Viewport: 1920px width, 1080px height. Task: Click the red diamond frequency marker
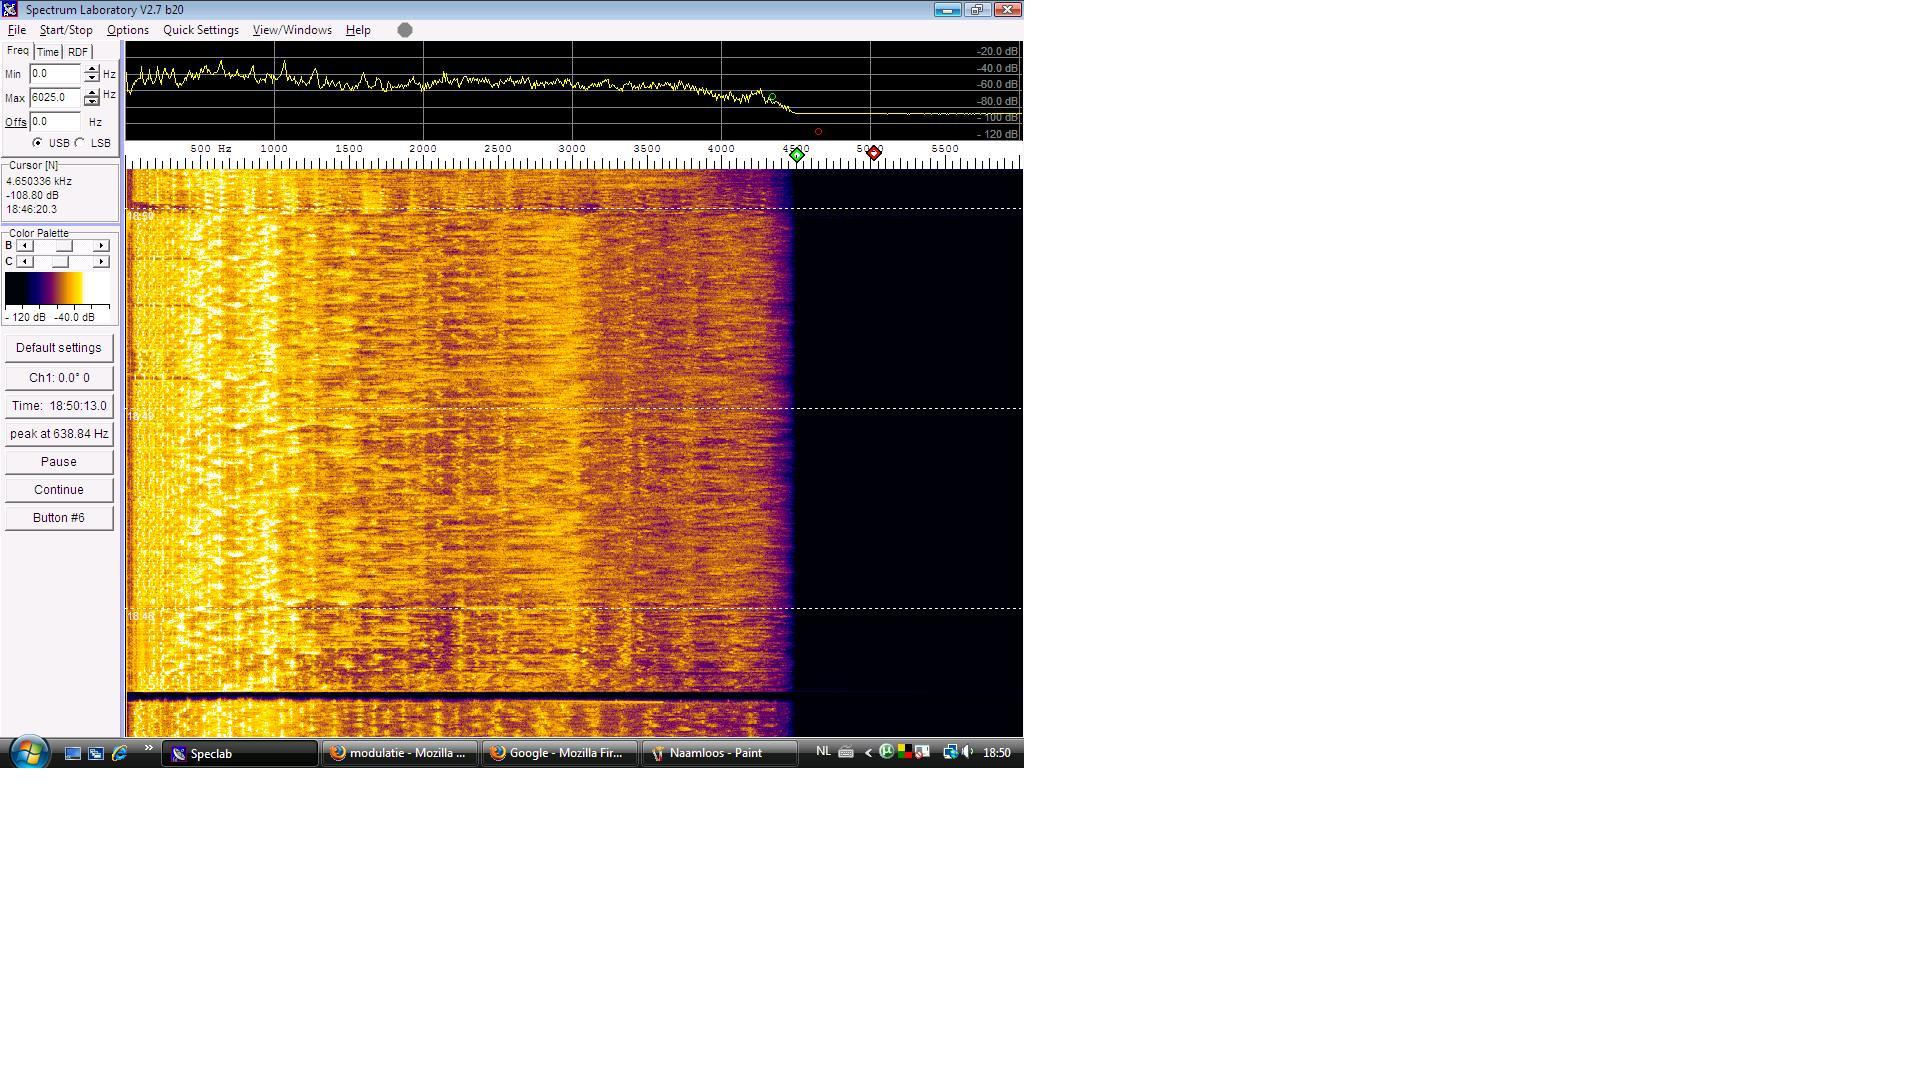874,153
